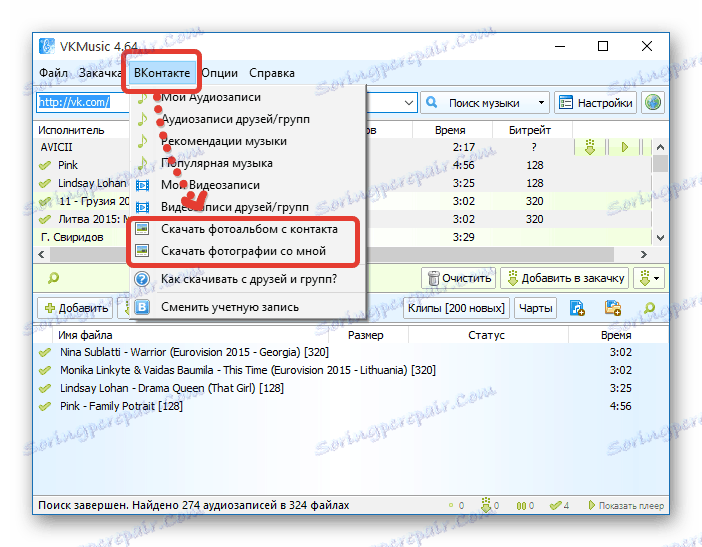Viewport: 702px width, 547px height.
Task: Choose Скачать фотографии со мной
Action: 248,251
